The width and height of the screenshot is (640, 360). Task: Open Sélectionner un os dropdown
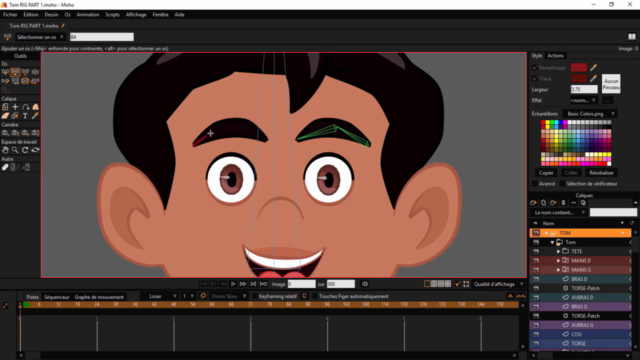pos(40,37)
